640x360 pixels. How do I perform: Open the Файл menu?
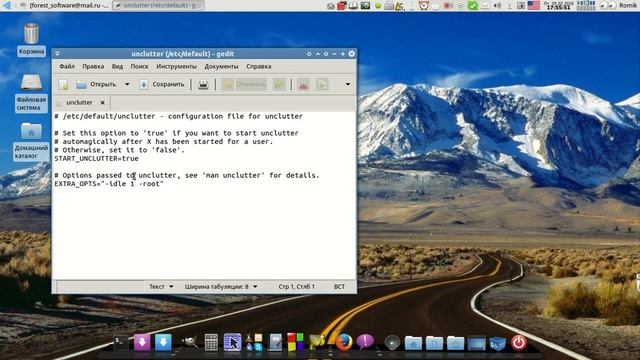(67, 66)
